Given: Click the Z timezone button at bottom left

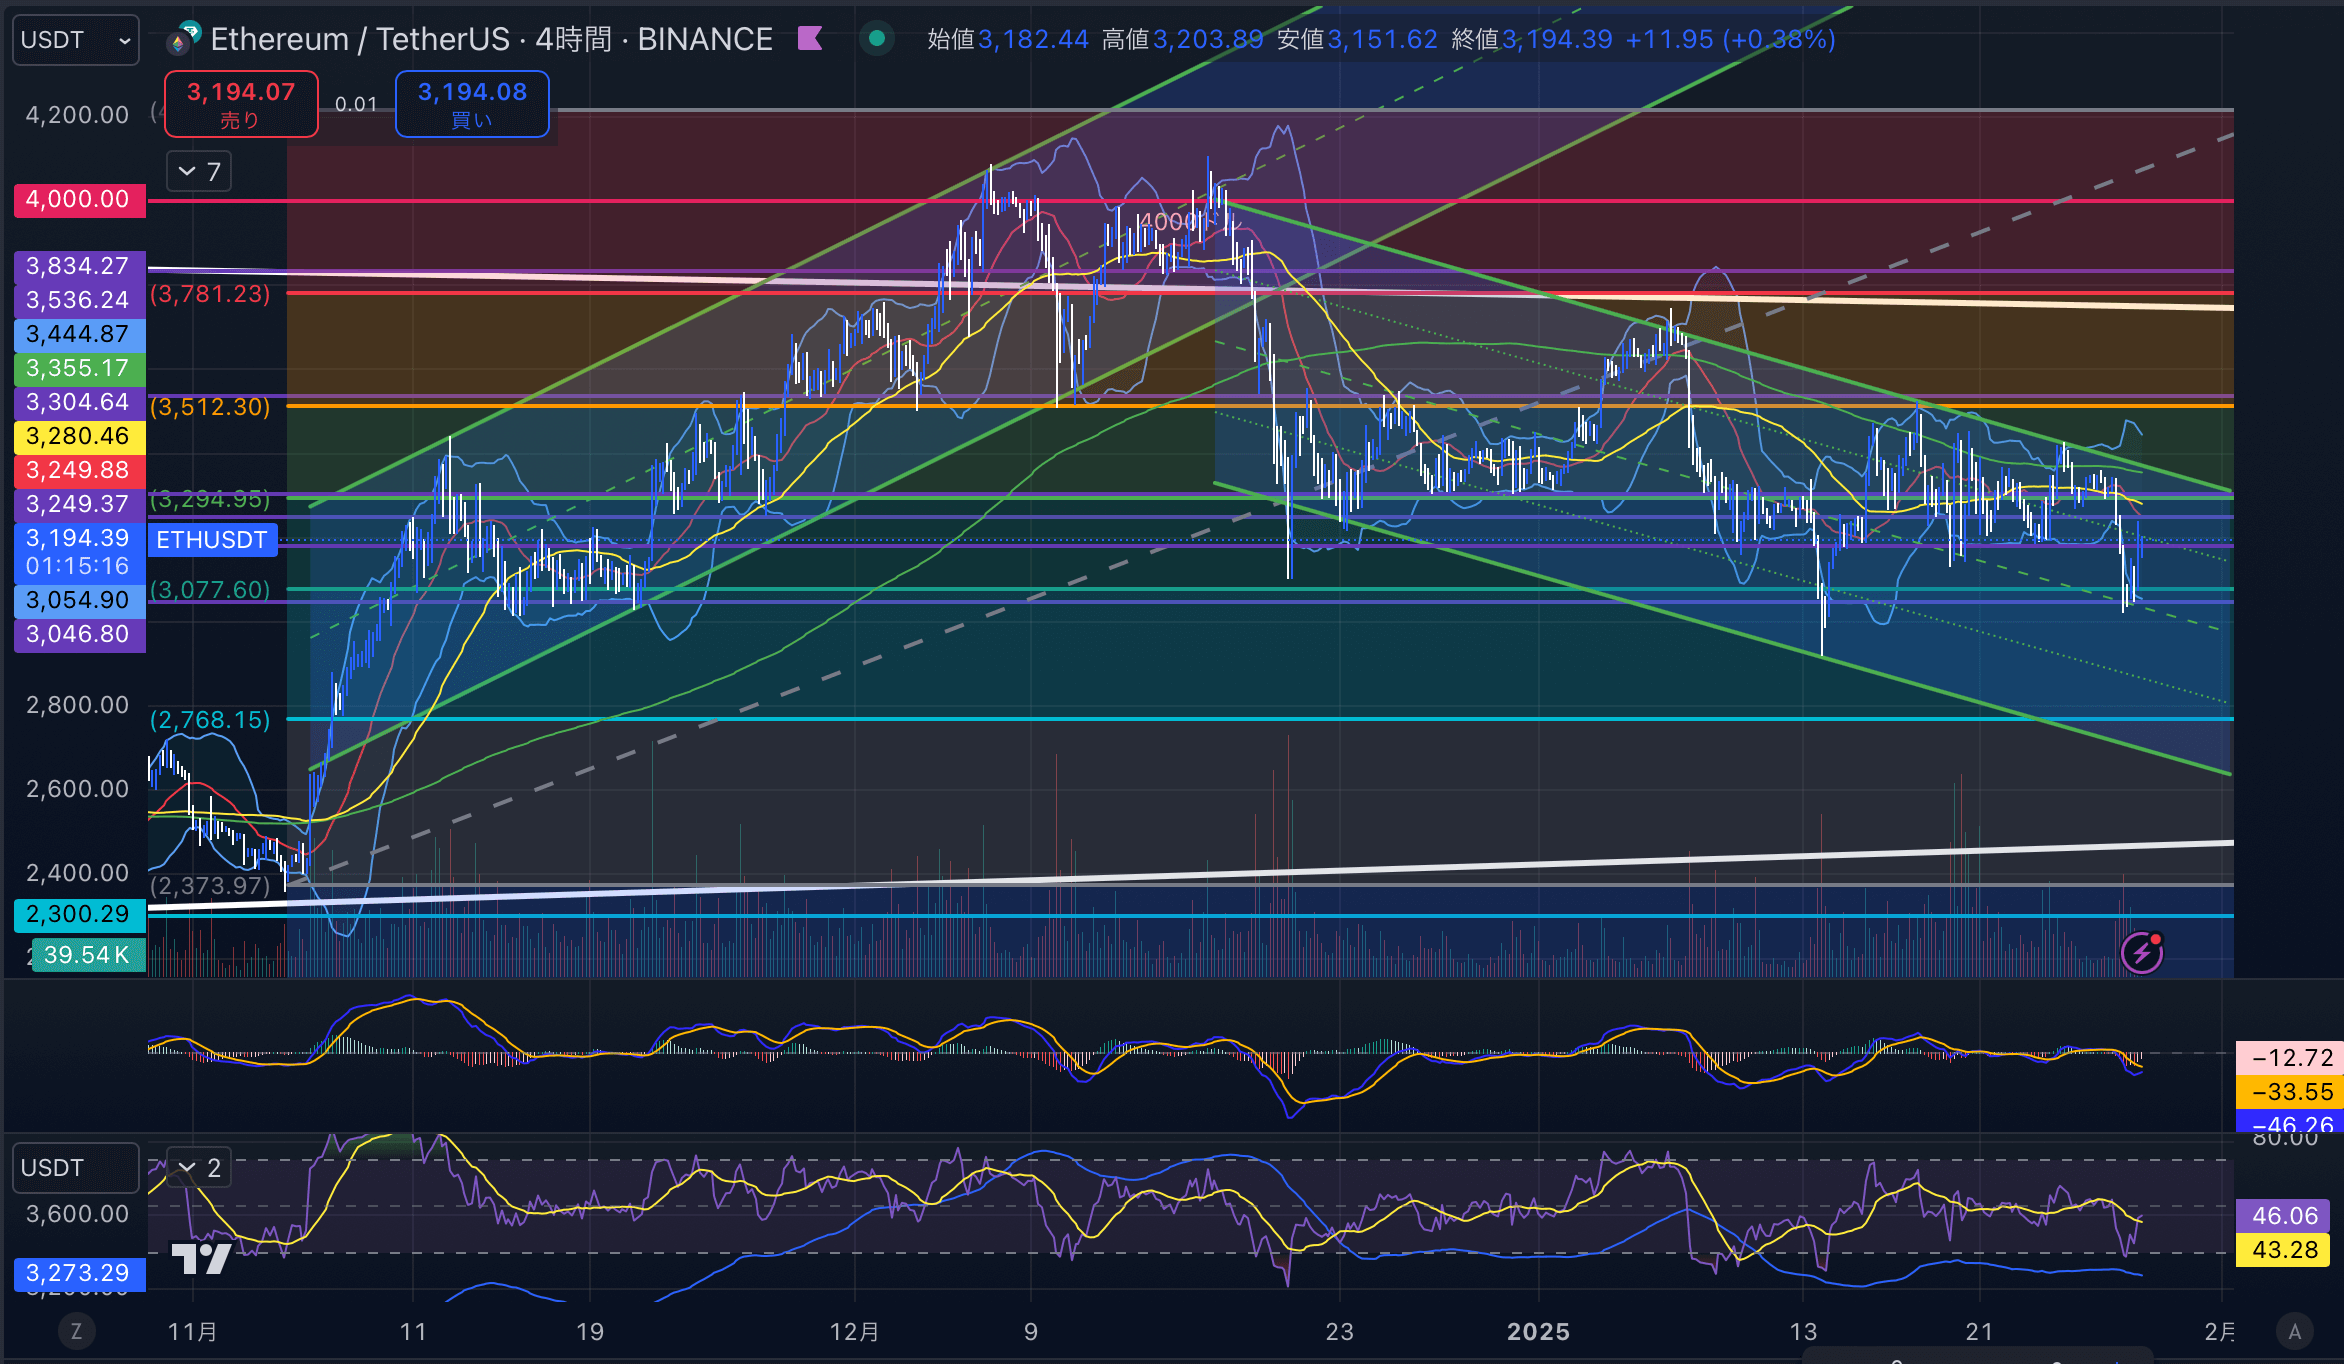Looking at the screenshot, I should point(76,1331).
